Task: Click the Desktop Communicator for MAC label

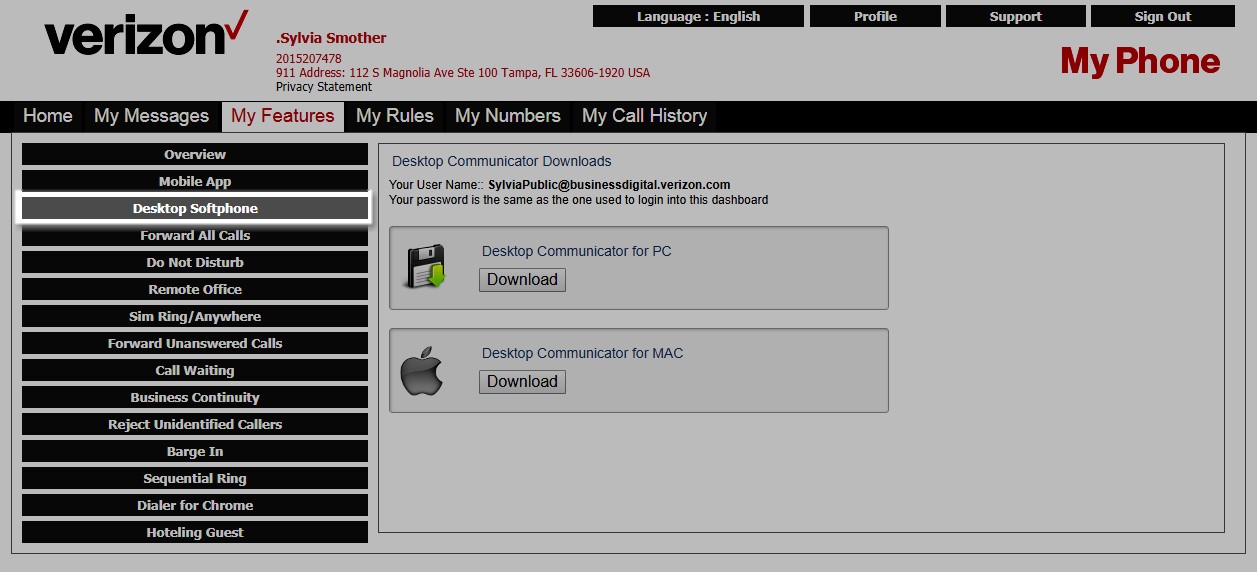Action: [x=583, y=353]
